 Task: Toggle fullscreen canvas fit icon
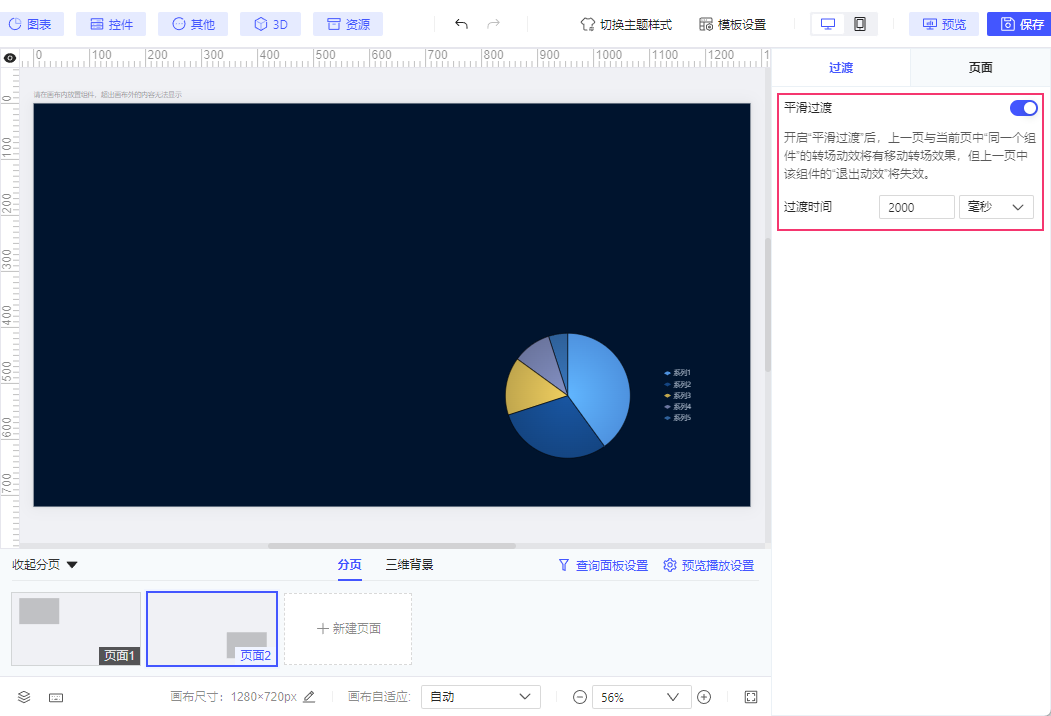(751, 697)
